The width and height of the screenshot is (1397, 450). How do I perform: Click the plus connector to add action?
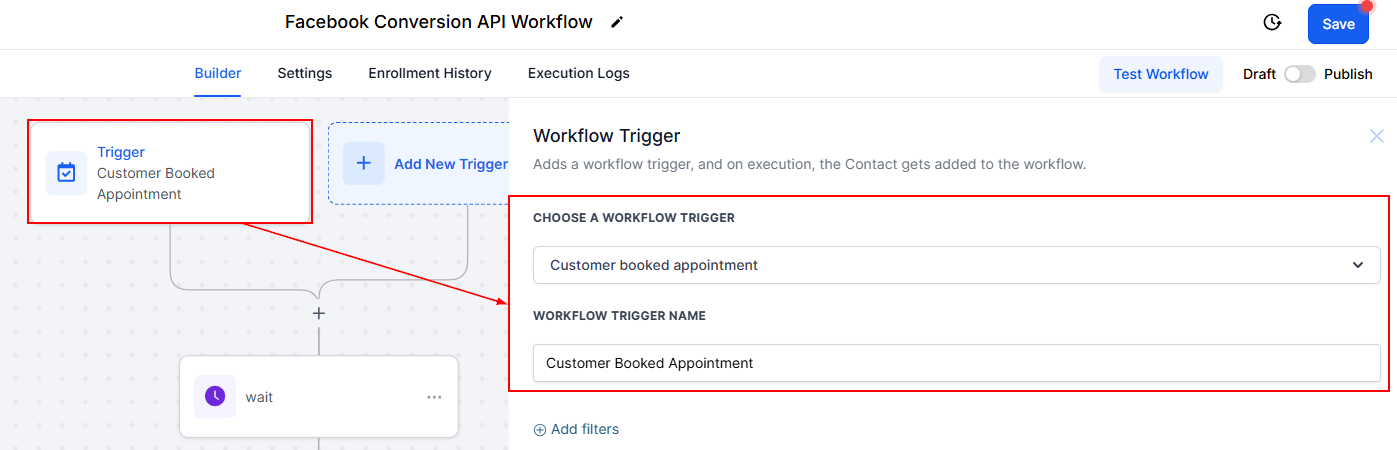(319, 313)
